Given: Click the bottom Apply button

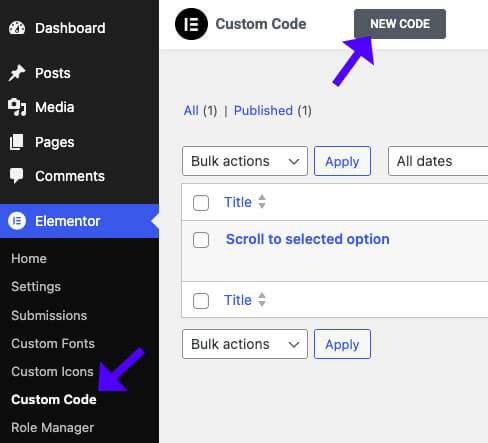Looking at the screenshot, I should tap(342, 344).
